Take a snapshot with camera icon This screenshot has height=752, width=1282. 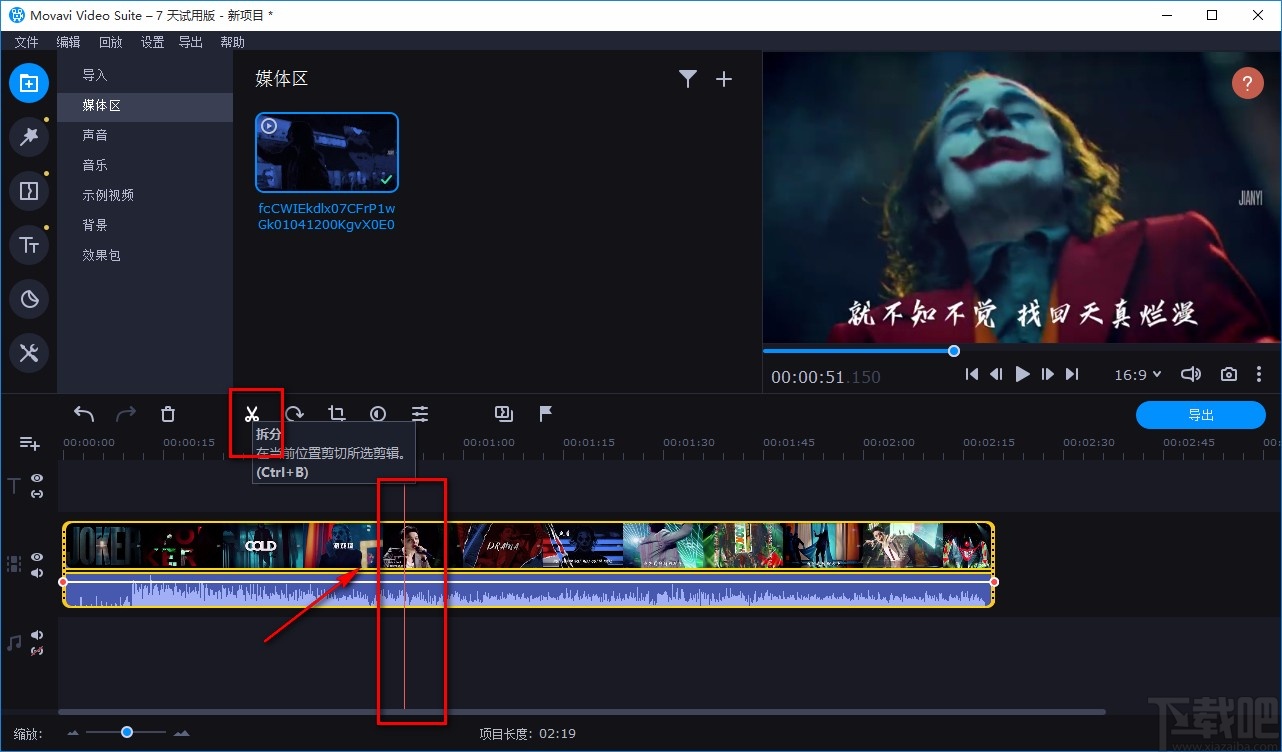click(x=1229, y=374)
